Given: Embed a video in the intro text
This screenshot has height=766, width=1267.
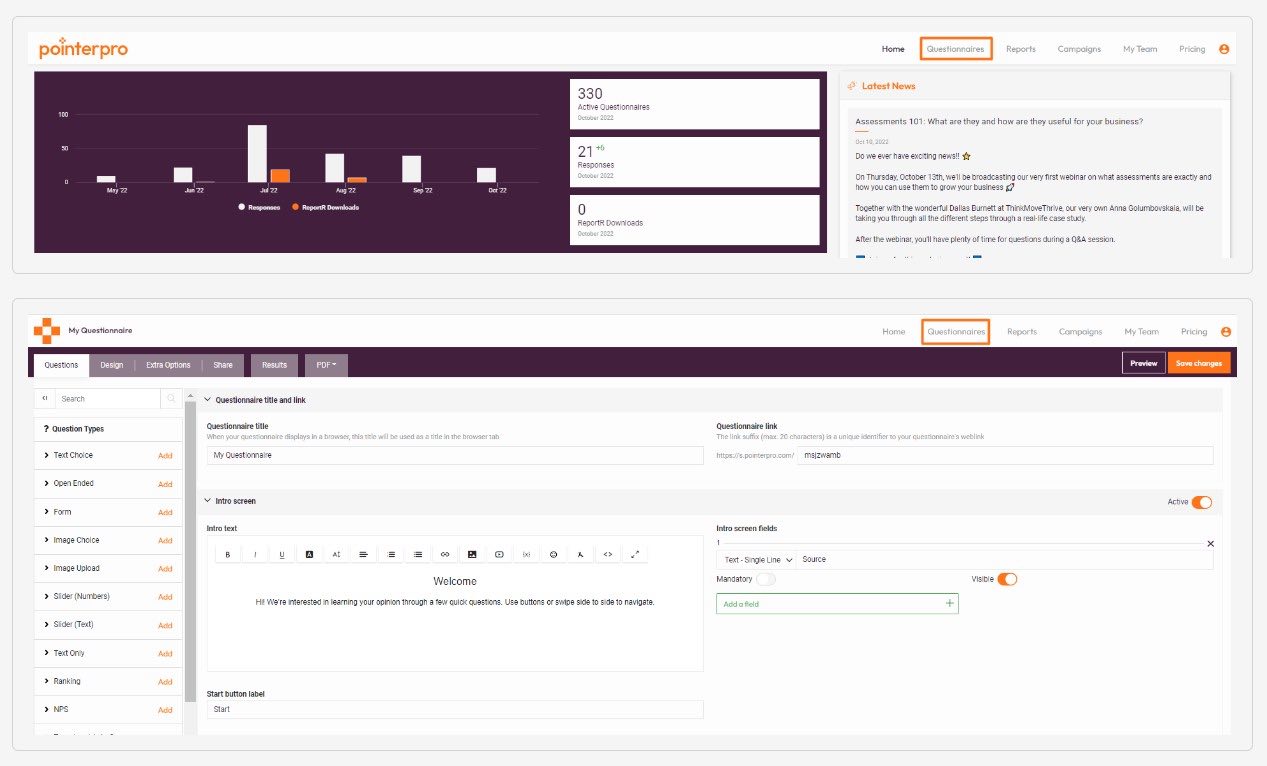Looking at the screenshot, I should tap(500, 553).
